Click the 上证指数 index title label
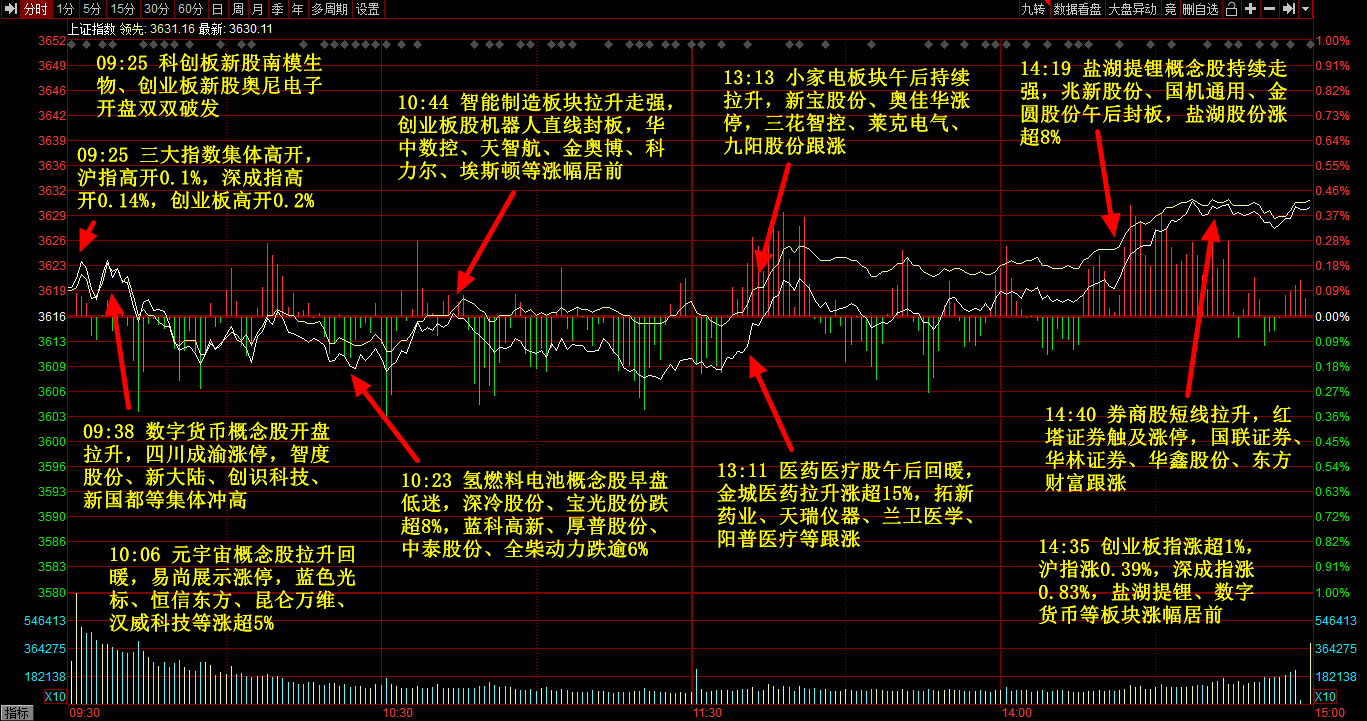1367x721 pixels. click(91, 29)
